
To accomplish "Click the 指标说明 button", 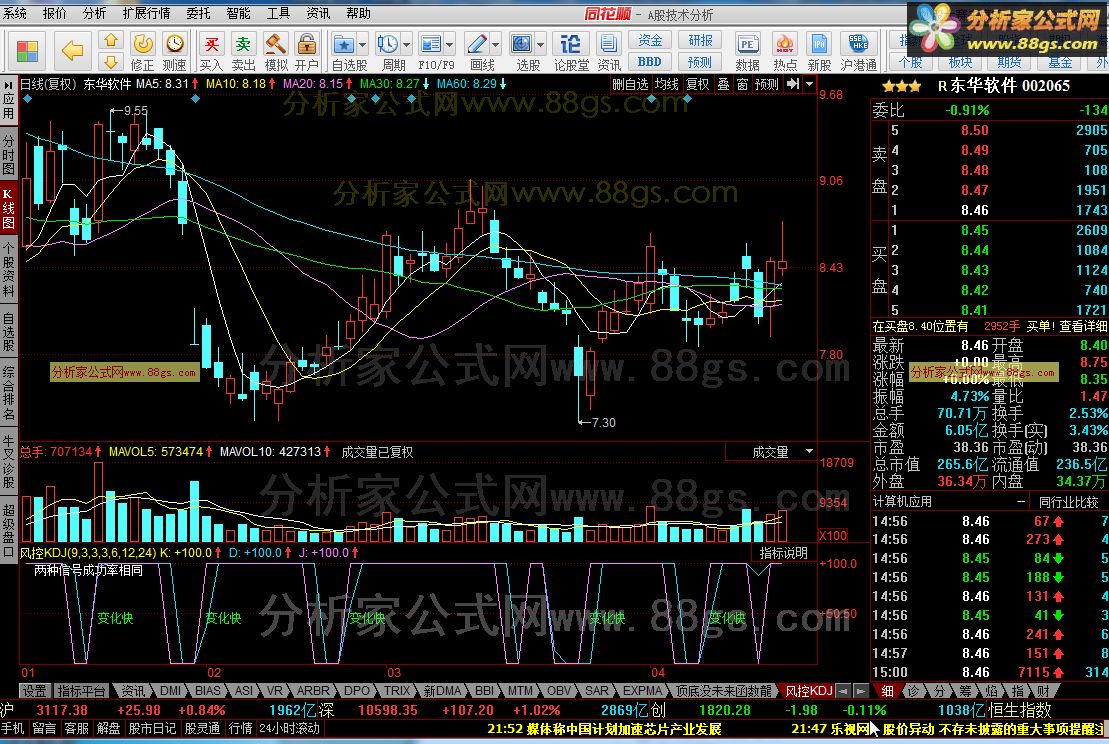I will (784, 553).
